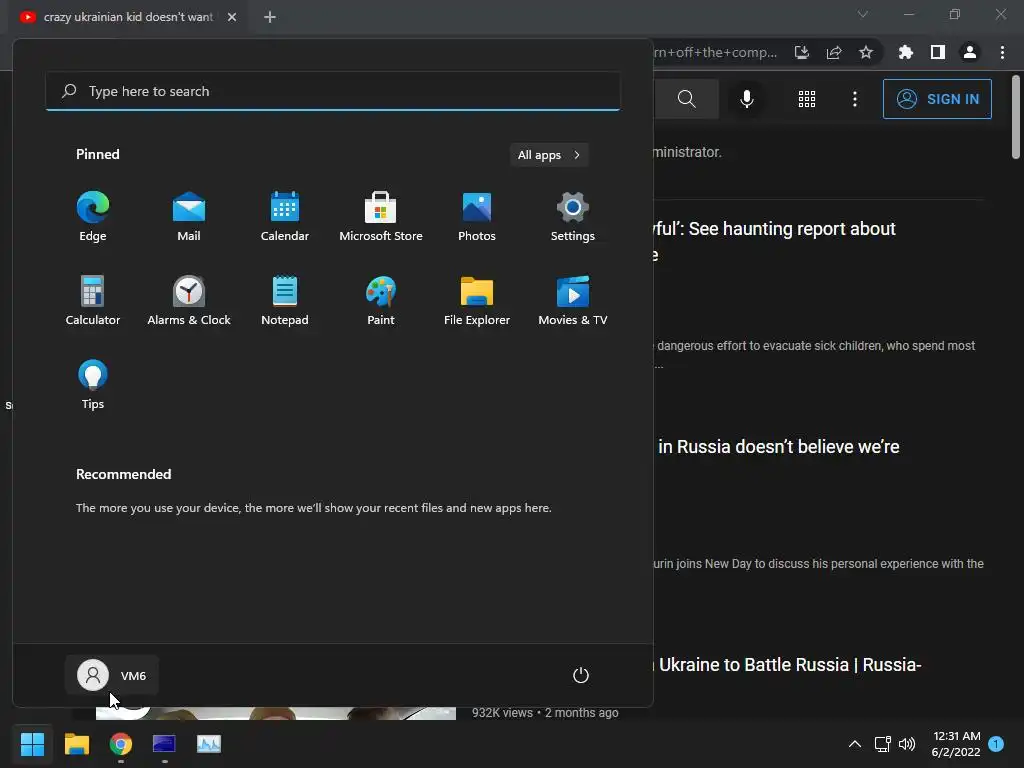This screenshot has width=1024, height=768.
Task: Share this page from address bar
Action: click(834, 52)
